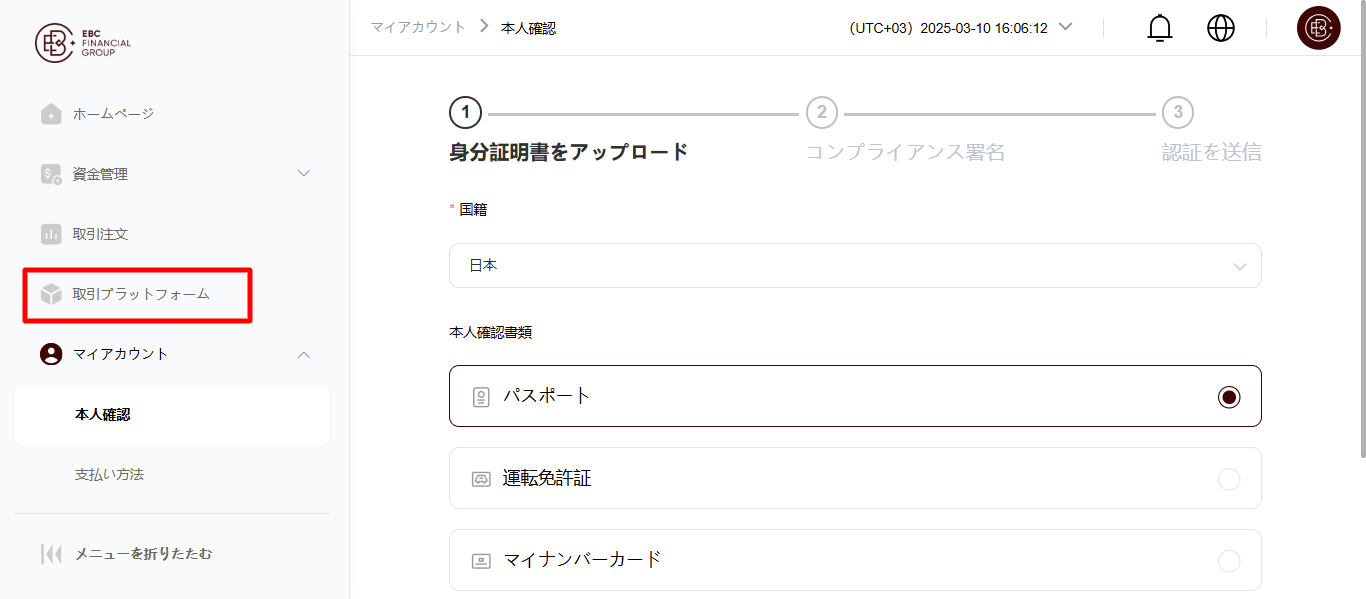Screen dimensions: 1366x599
Task: Select マイナンバーカード as identity document
Action: [1229, 560]
